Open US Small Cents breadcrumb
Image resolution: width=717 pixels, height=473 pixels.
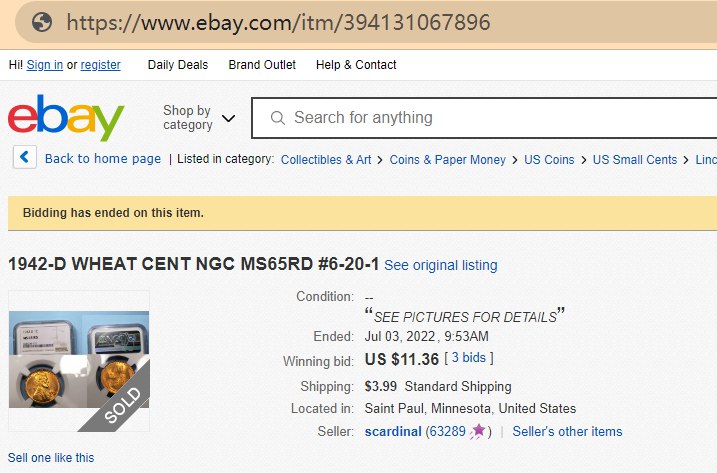[x=635, y=159]
